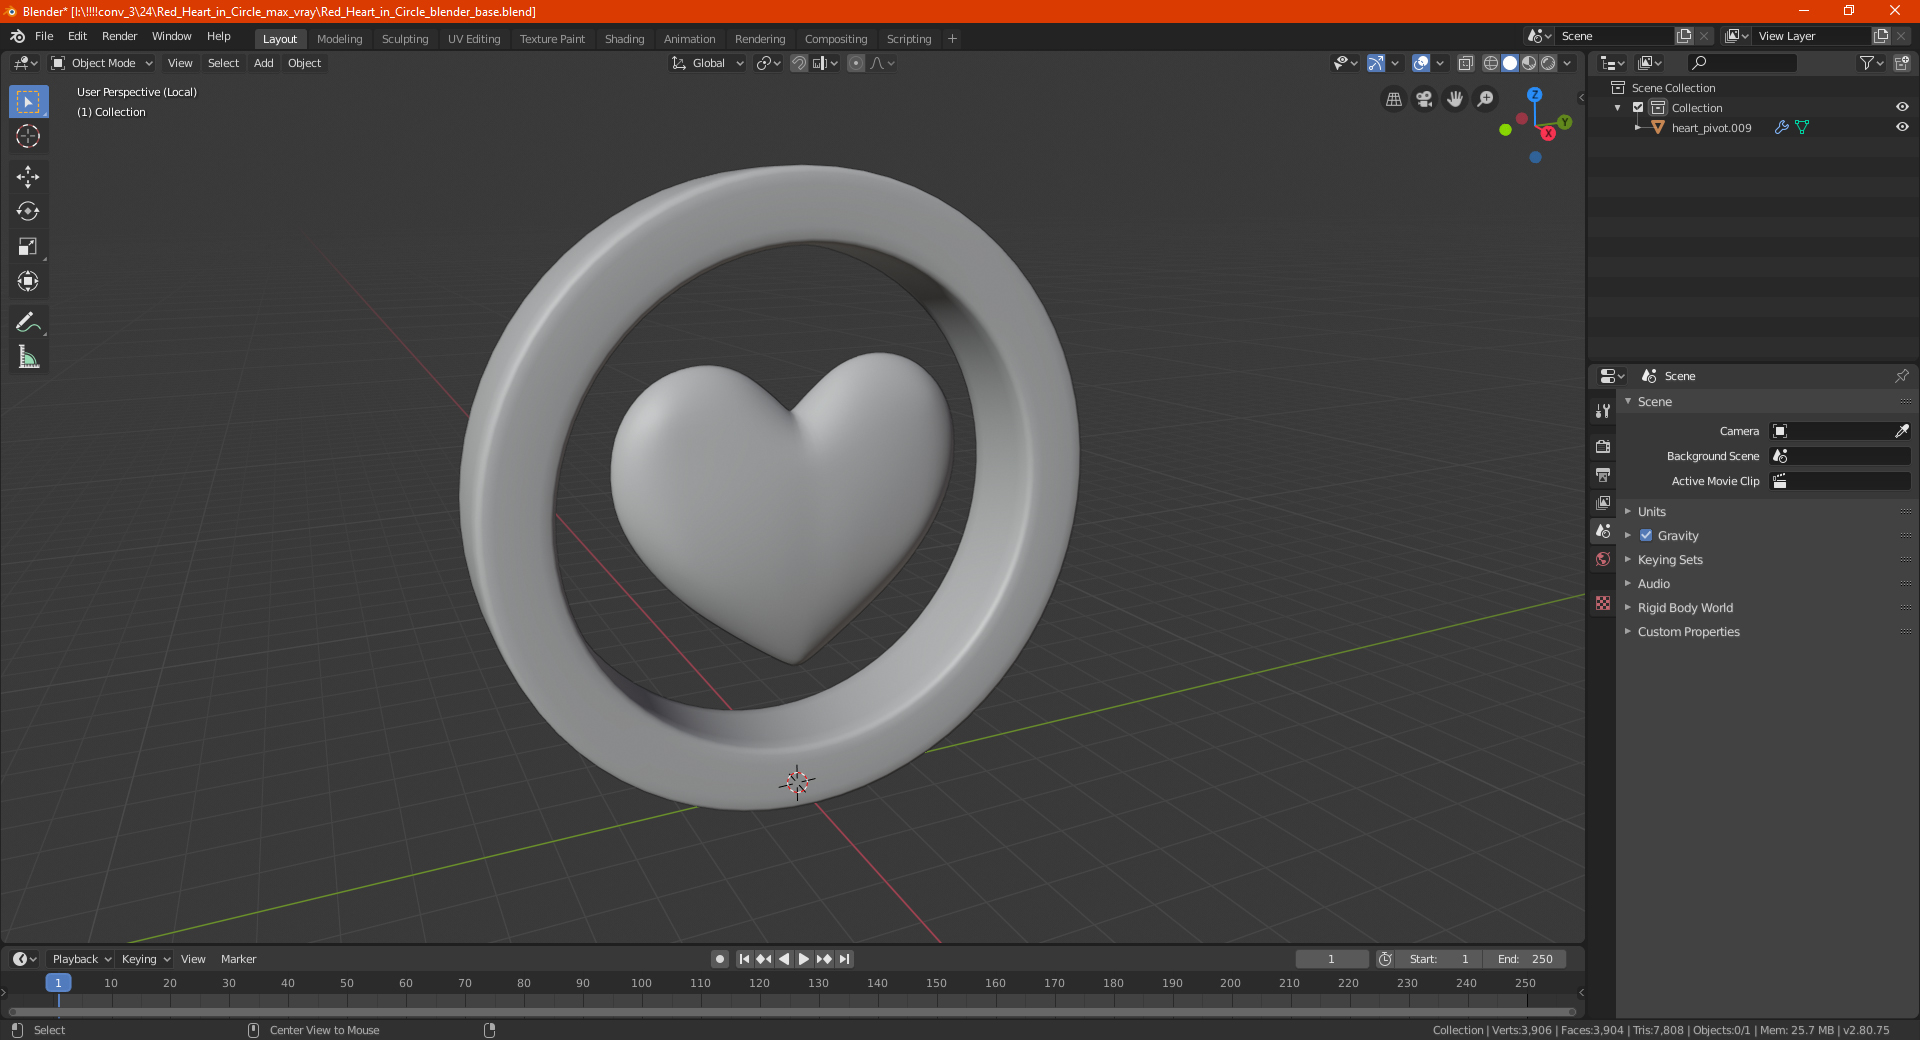Uncheck the Collection checkbox in outliner
1920x1040 pixels.
tap(1638, 108)
